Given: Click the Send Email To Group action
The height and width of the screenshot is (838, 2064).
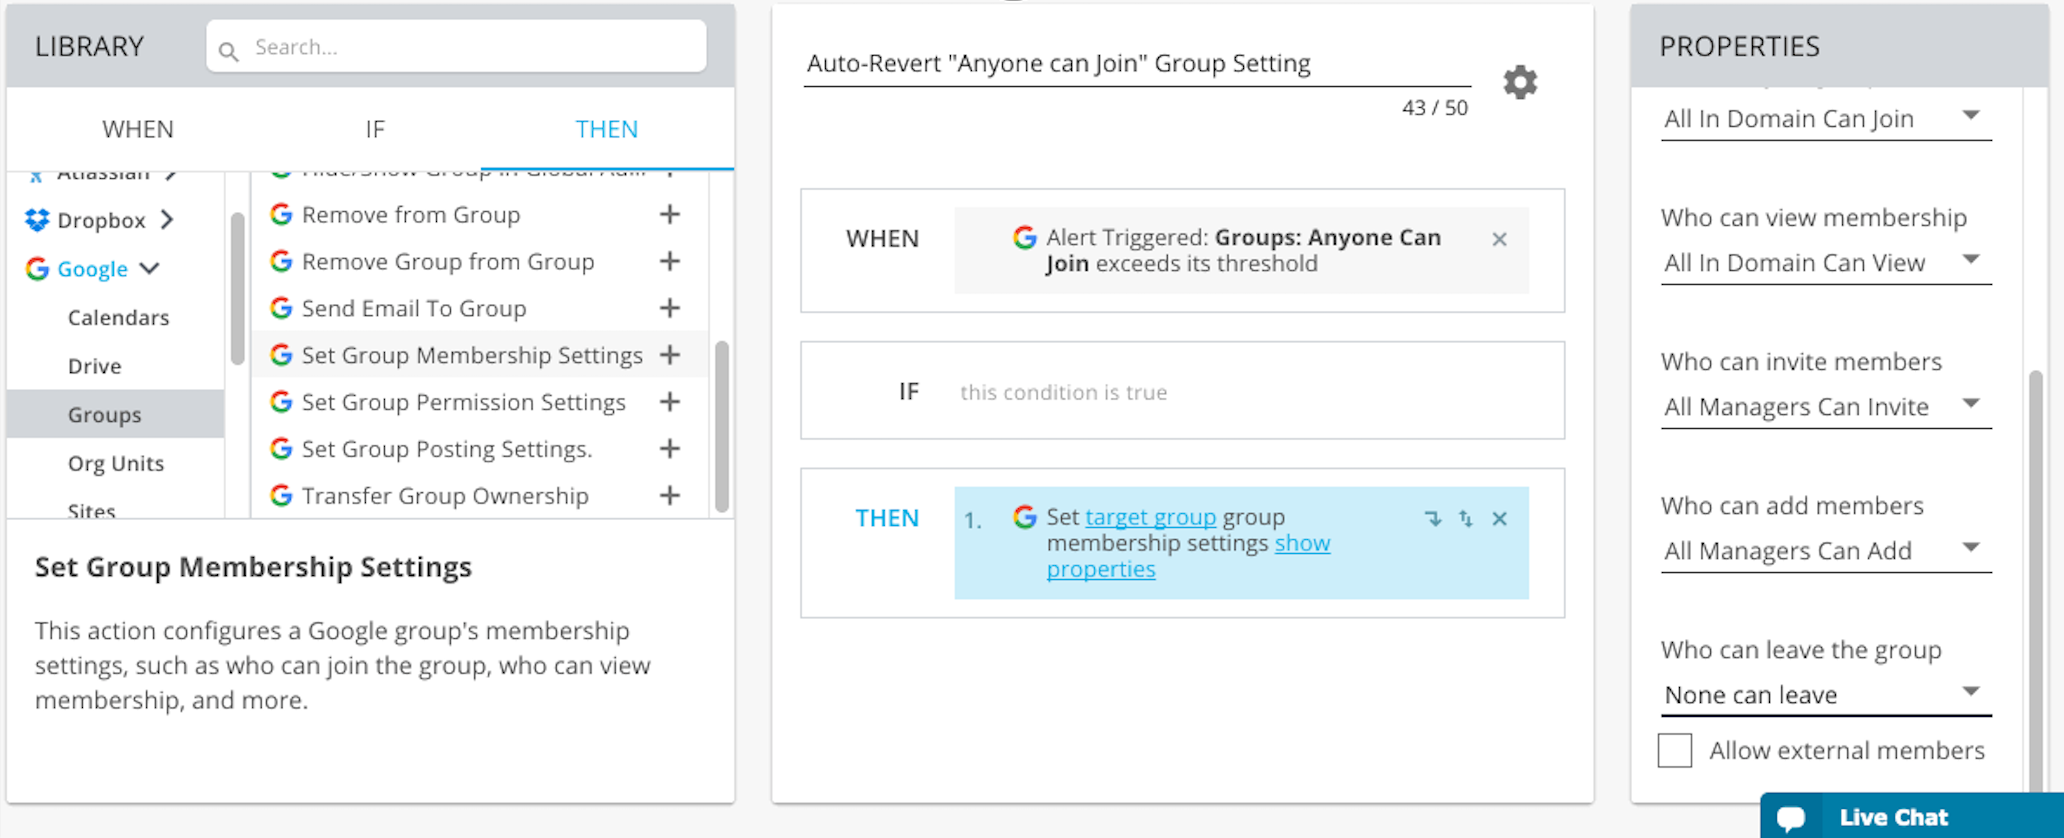Looking at the screenshot, I should [x=414, y=308].
